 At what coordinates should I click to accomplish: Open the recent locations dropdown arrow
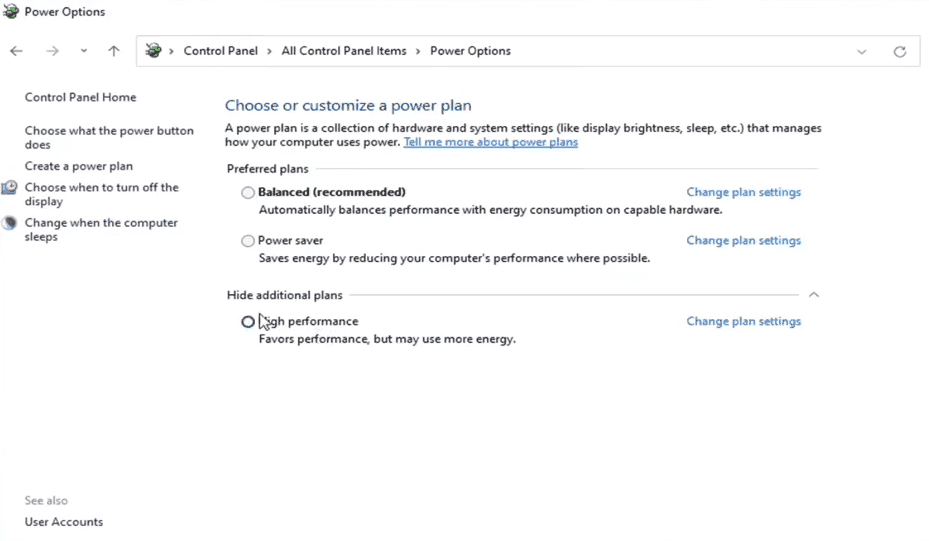click(84, 51)
